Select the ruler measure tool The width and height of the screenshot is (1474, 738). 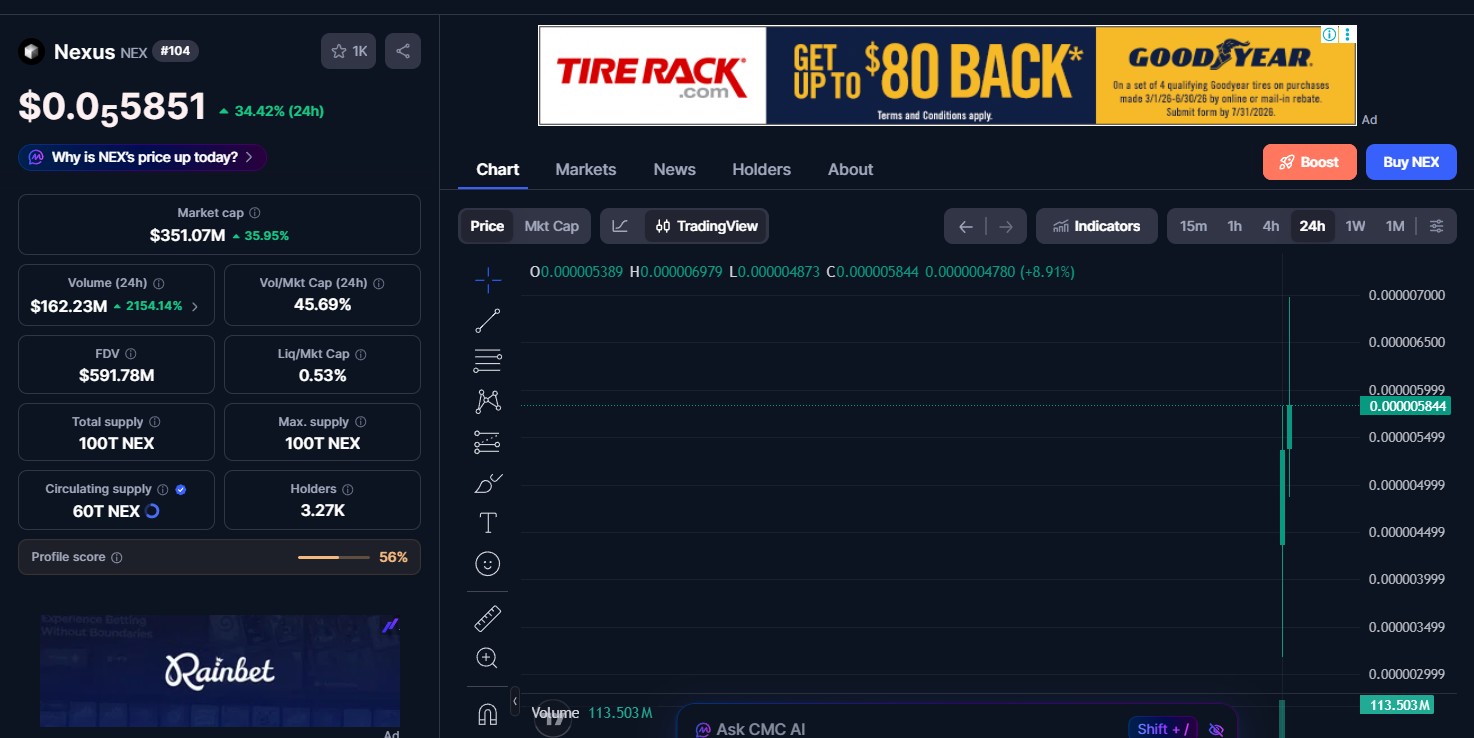pos(488,619)
